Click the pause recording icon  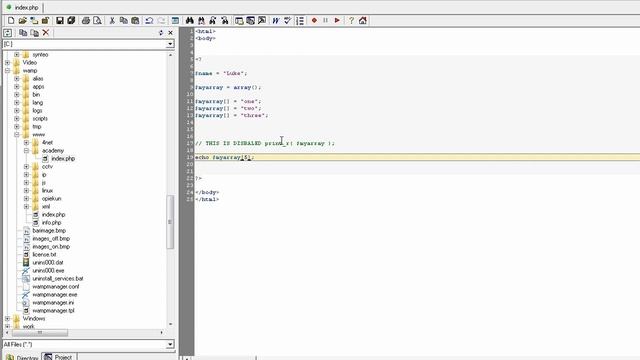tap(326, 20)
